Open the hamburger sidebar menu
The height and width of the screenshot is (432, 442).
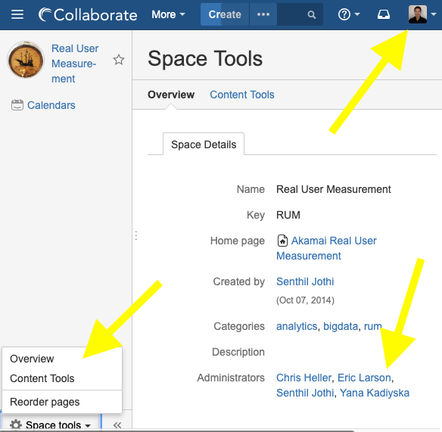click(17, 15)
